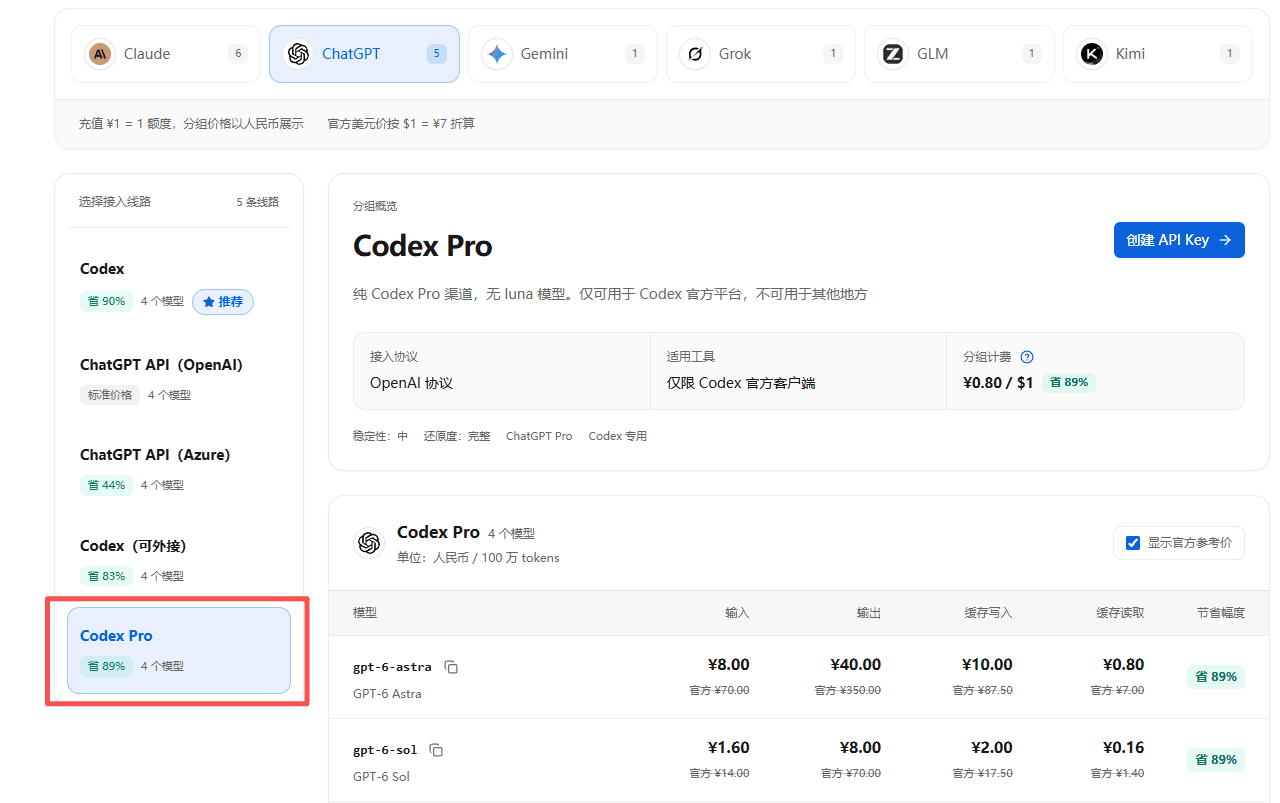This screenshot has width=1280, height=803.
Task: Click the 缓存读取 column header
Action: tap(1120, 613)
